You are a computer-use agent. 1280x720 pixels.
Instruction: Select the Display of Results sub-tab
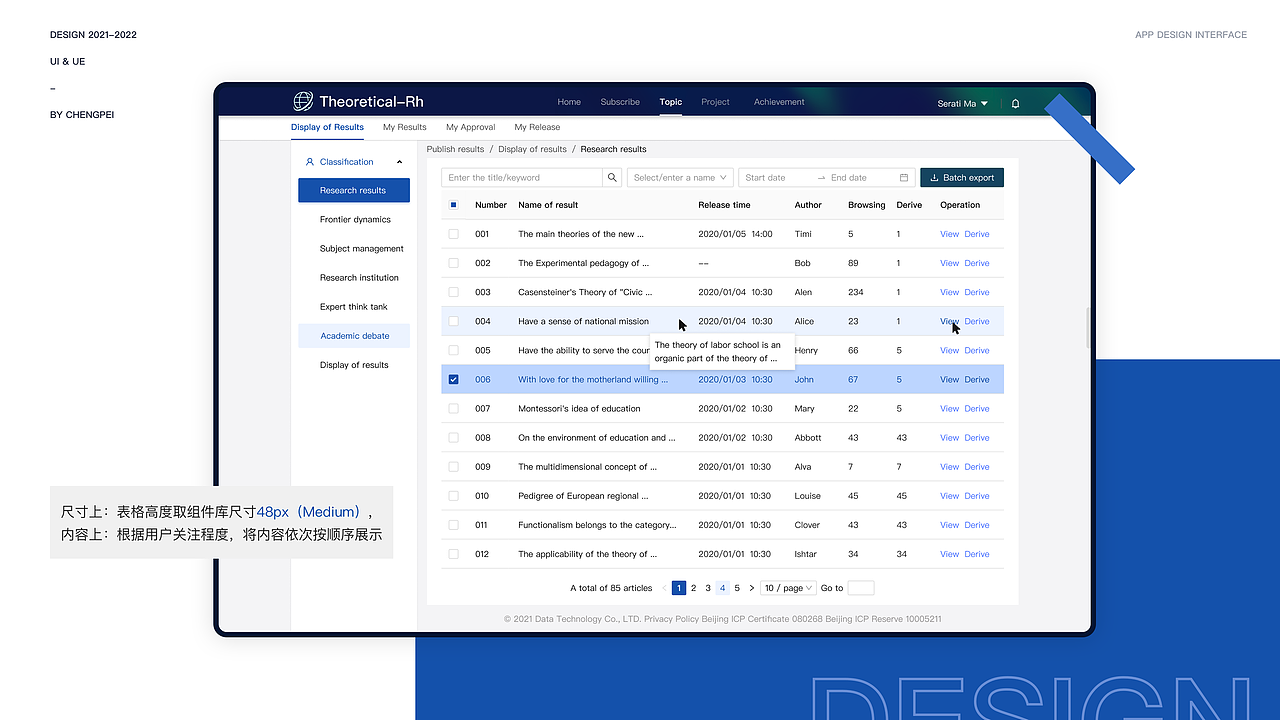click(x=327, y=127)
